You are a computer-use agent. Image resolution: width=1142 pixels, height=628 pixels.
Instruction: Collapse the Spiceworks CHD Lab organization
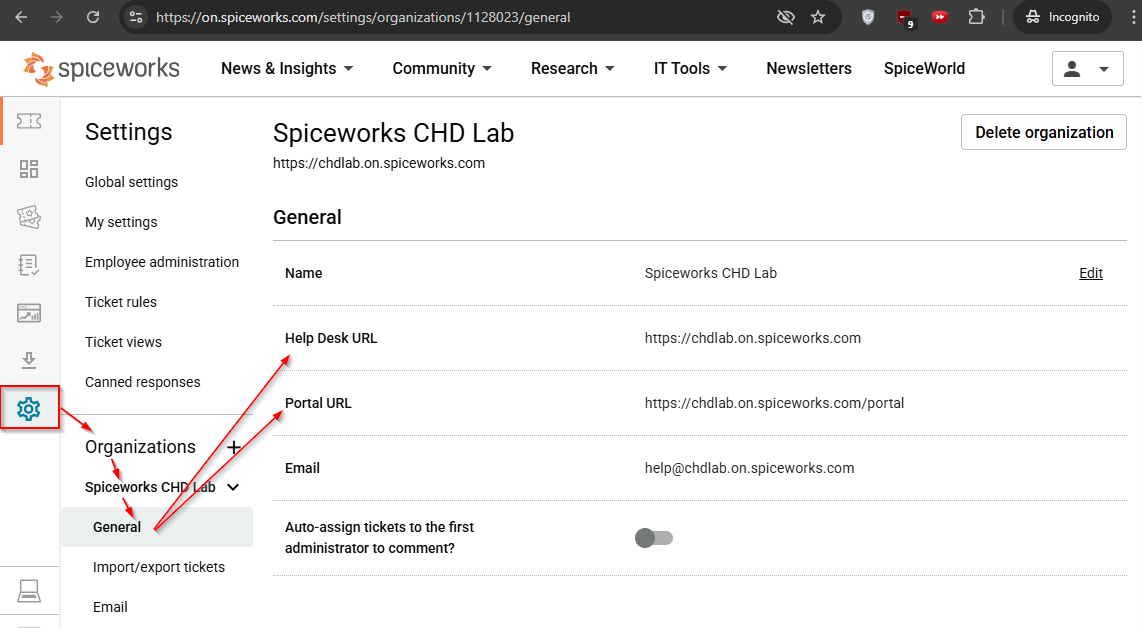[x=234, y=487]
